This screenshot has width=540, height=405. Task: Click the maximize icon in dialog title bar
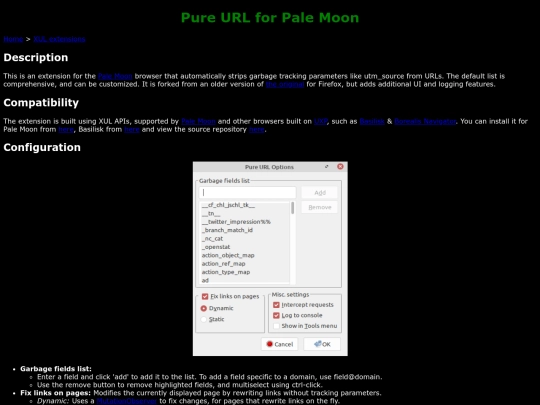(x=326, y=167)
